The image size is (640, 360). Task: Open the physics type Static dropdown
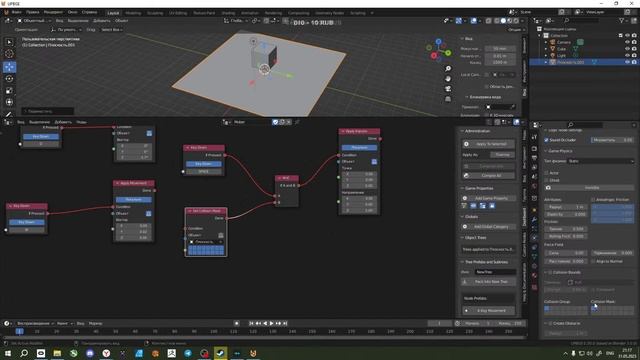click(601, 161)
